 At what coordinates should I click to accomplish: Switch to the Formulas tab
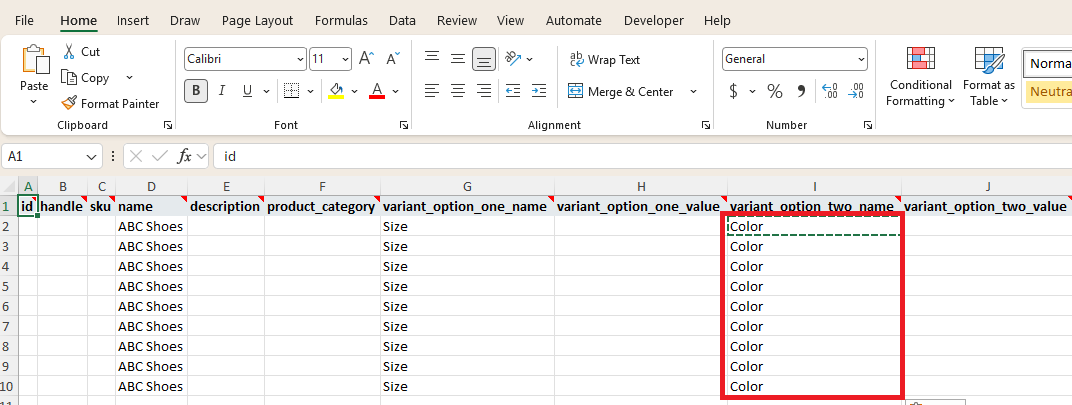pos(341,21)
